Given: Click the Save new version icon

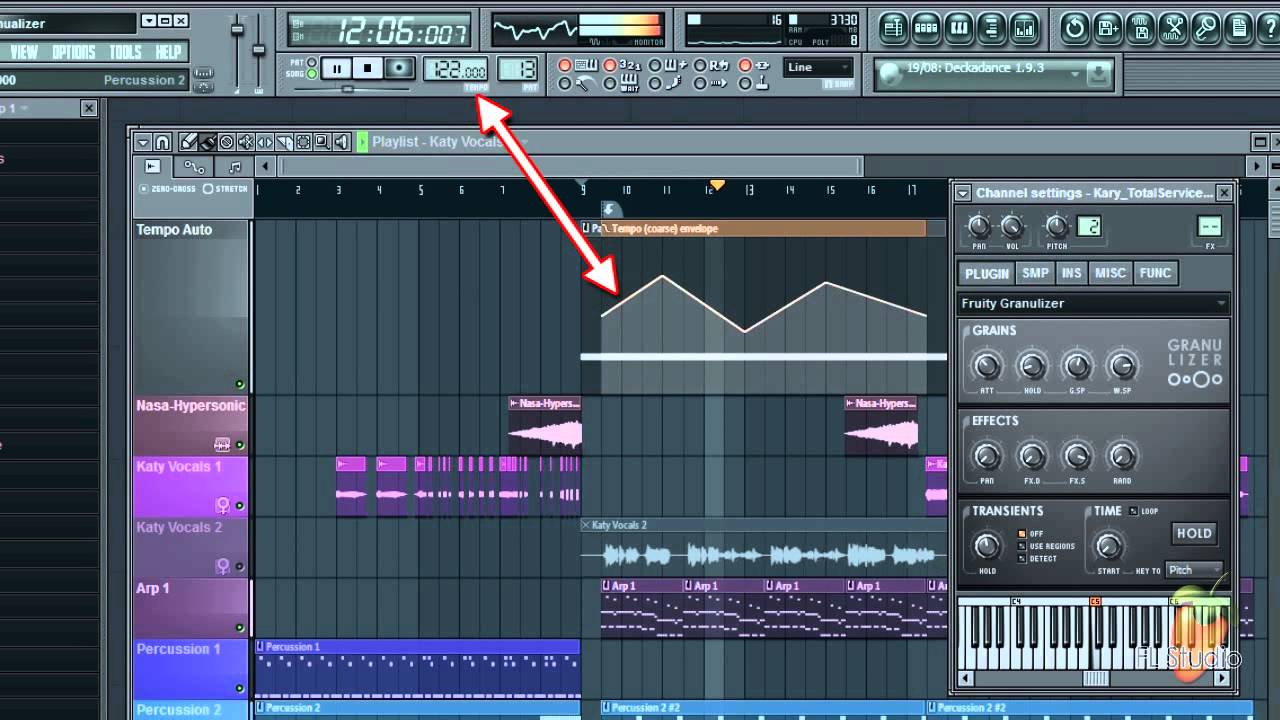Looking at the screenshot, I should click(x=1108, y=28).
